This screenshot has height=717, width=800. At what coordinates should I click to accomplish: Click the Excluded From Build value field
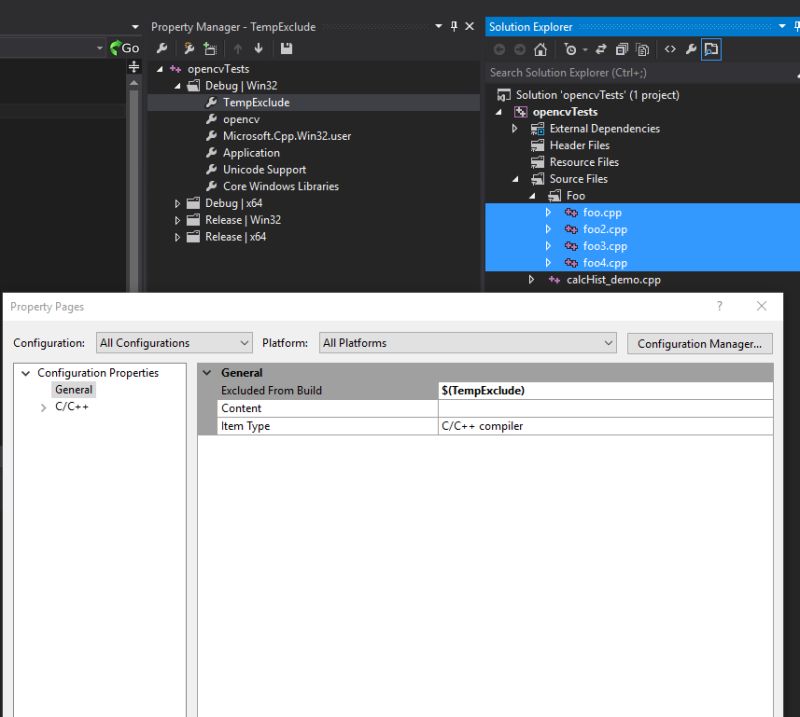(x=600, y=390)
